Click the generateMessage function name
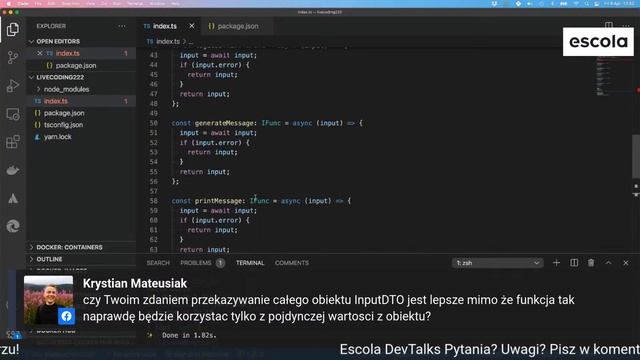 tap(224, 123)
